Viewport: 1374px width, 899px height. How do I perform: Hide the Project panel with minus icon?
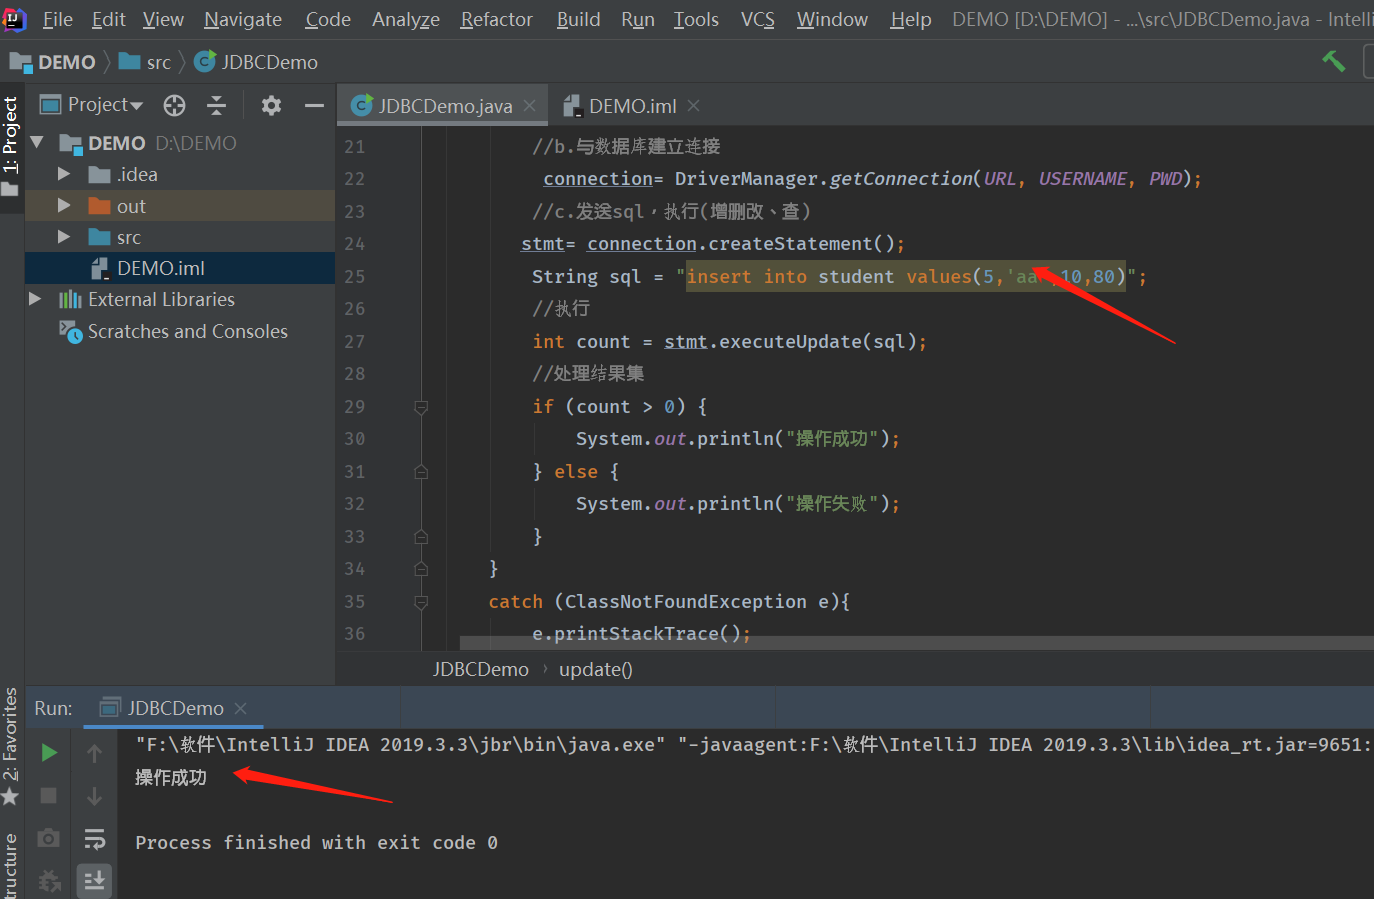pos(314,105)
